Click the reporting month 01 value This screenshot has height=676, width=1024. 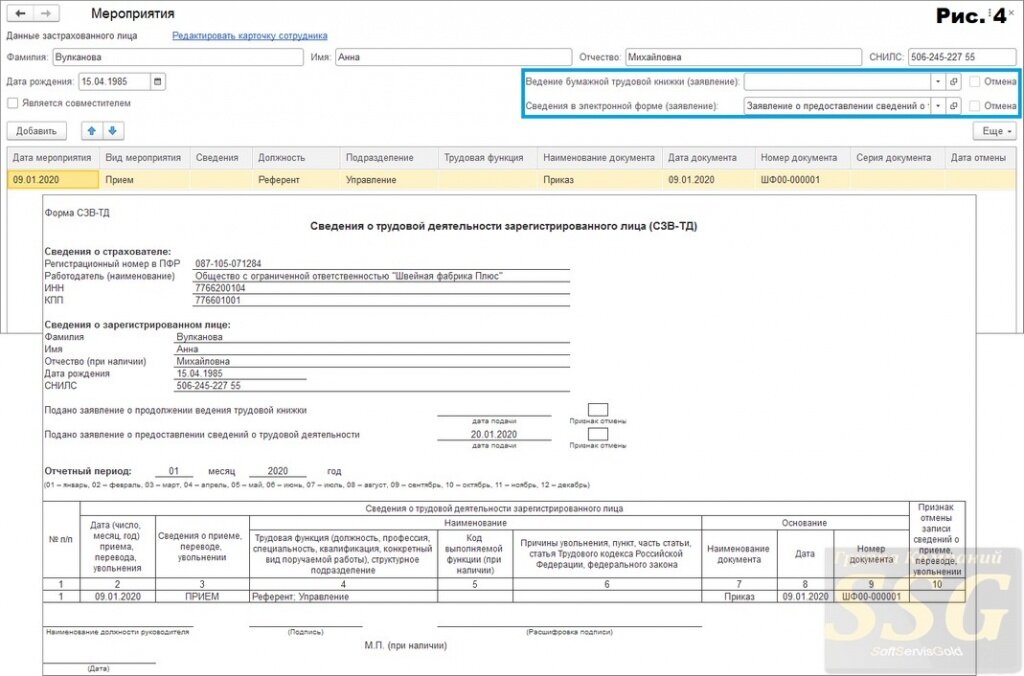174,471
